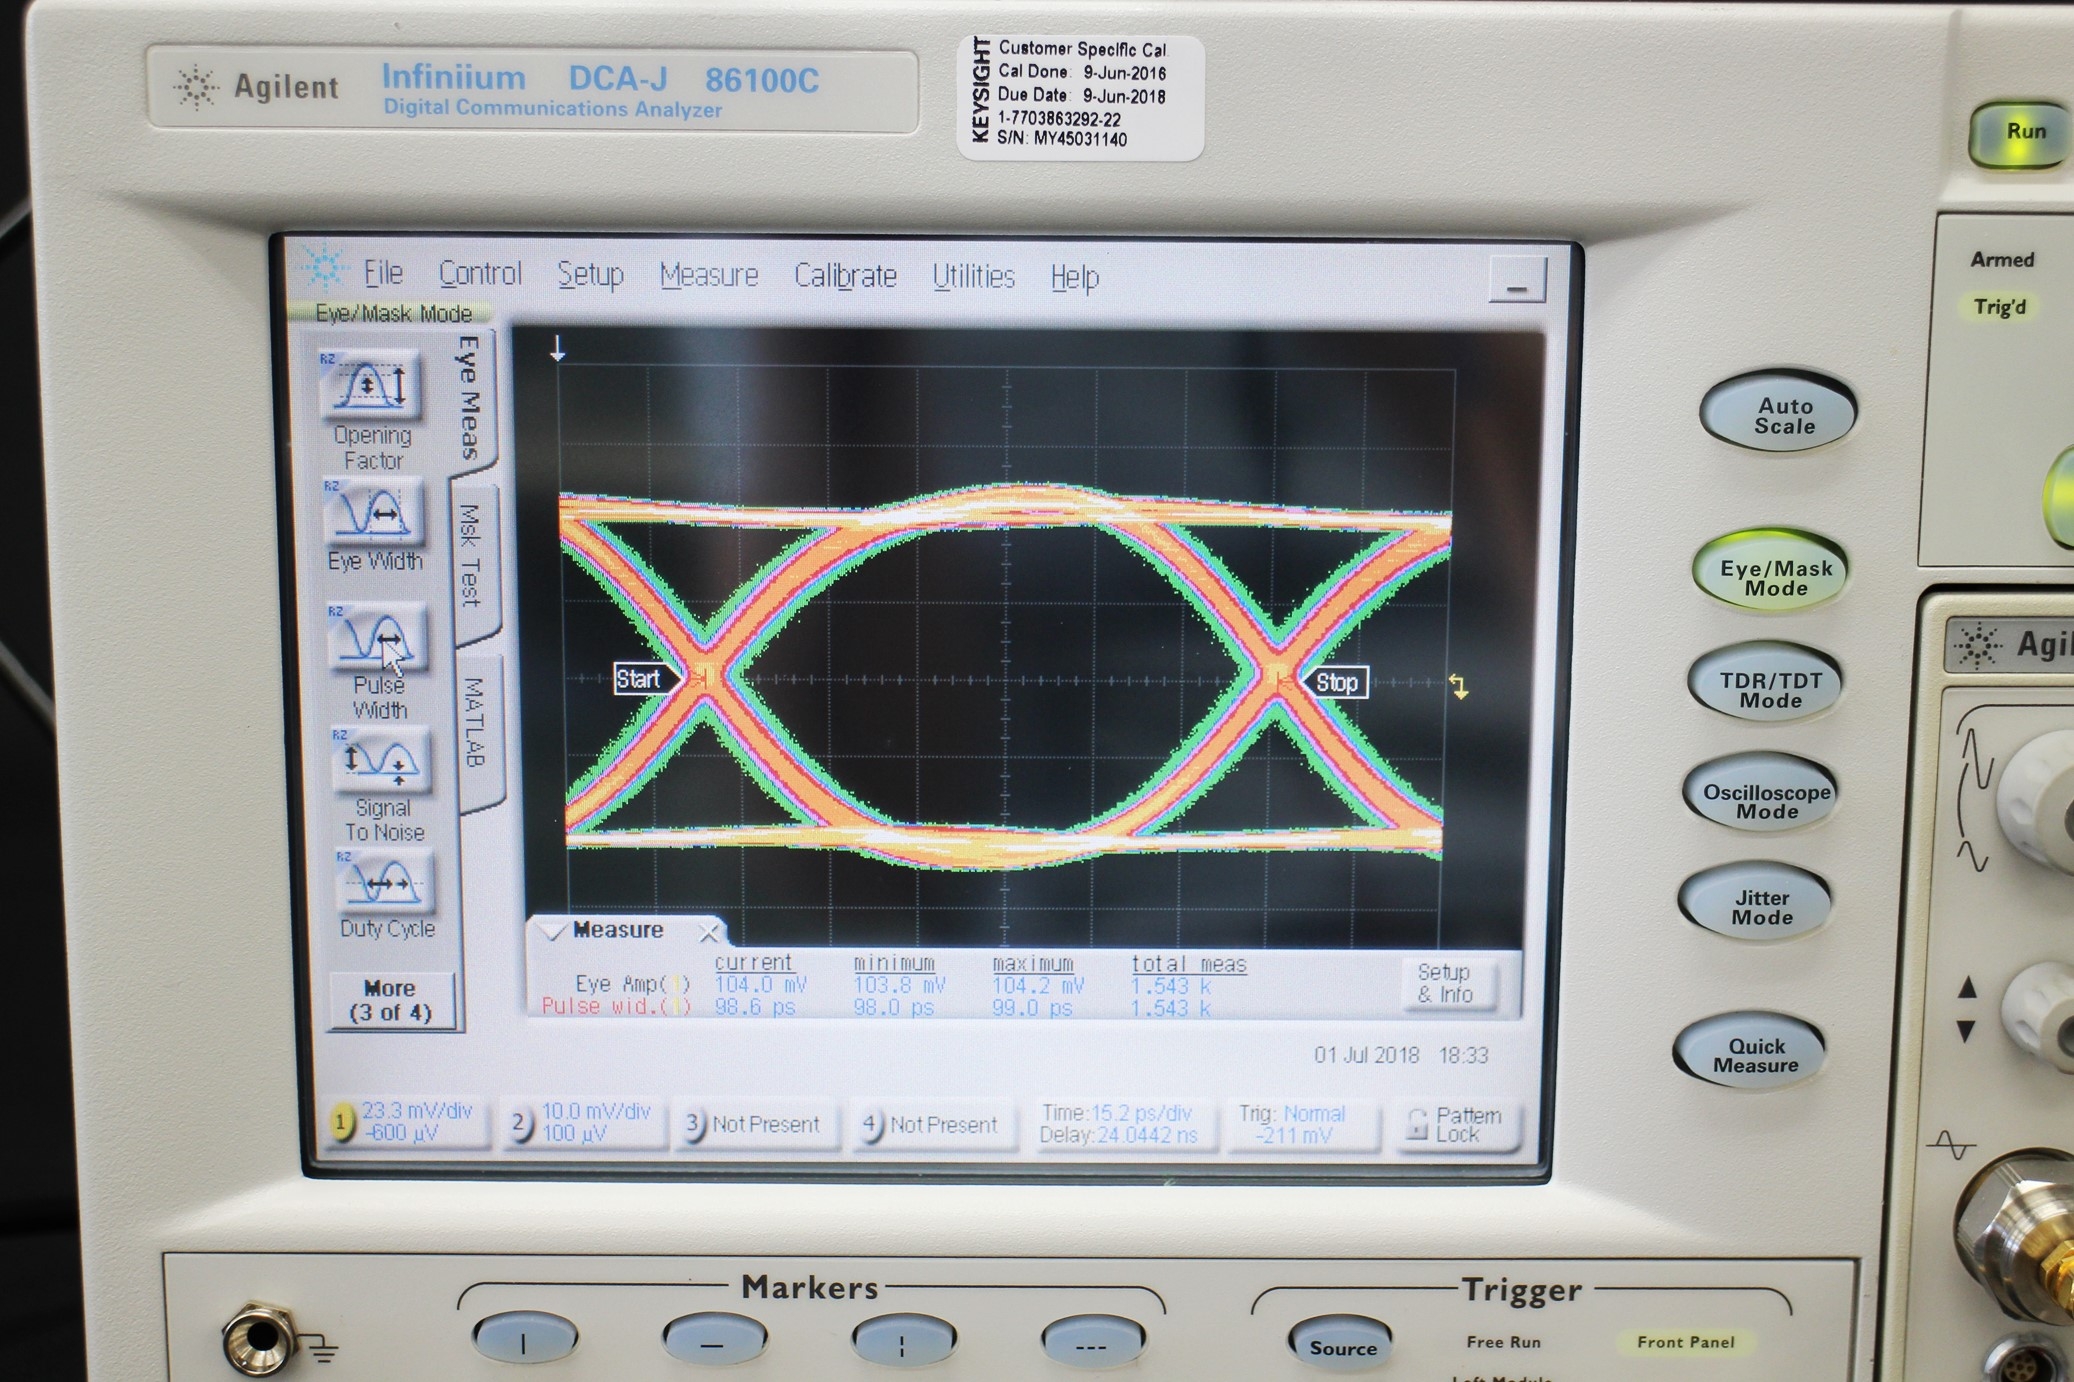Open the Measure menu
Viewport: 2074px width, 1382px height.
point(709,275)
